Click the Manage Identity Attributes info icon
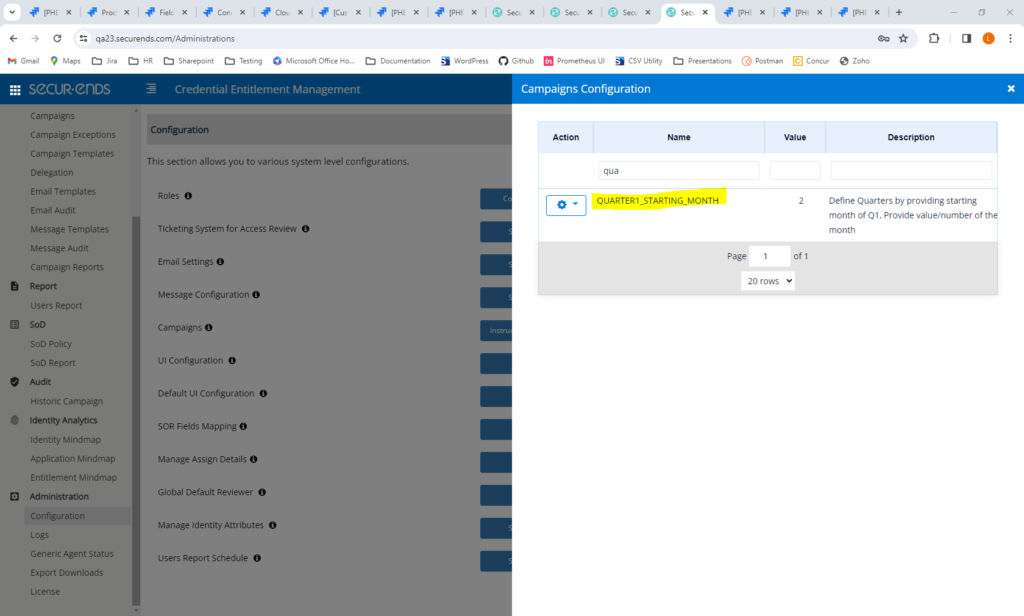This screenshot has height=616, width=1024. tap(273, 525)
